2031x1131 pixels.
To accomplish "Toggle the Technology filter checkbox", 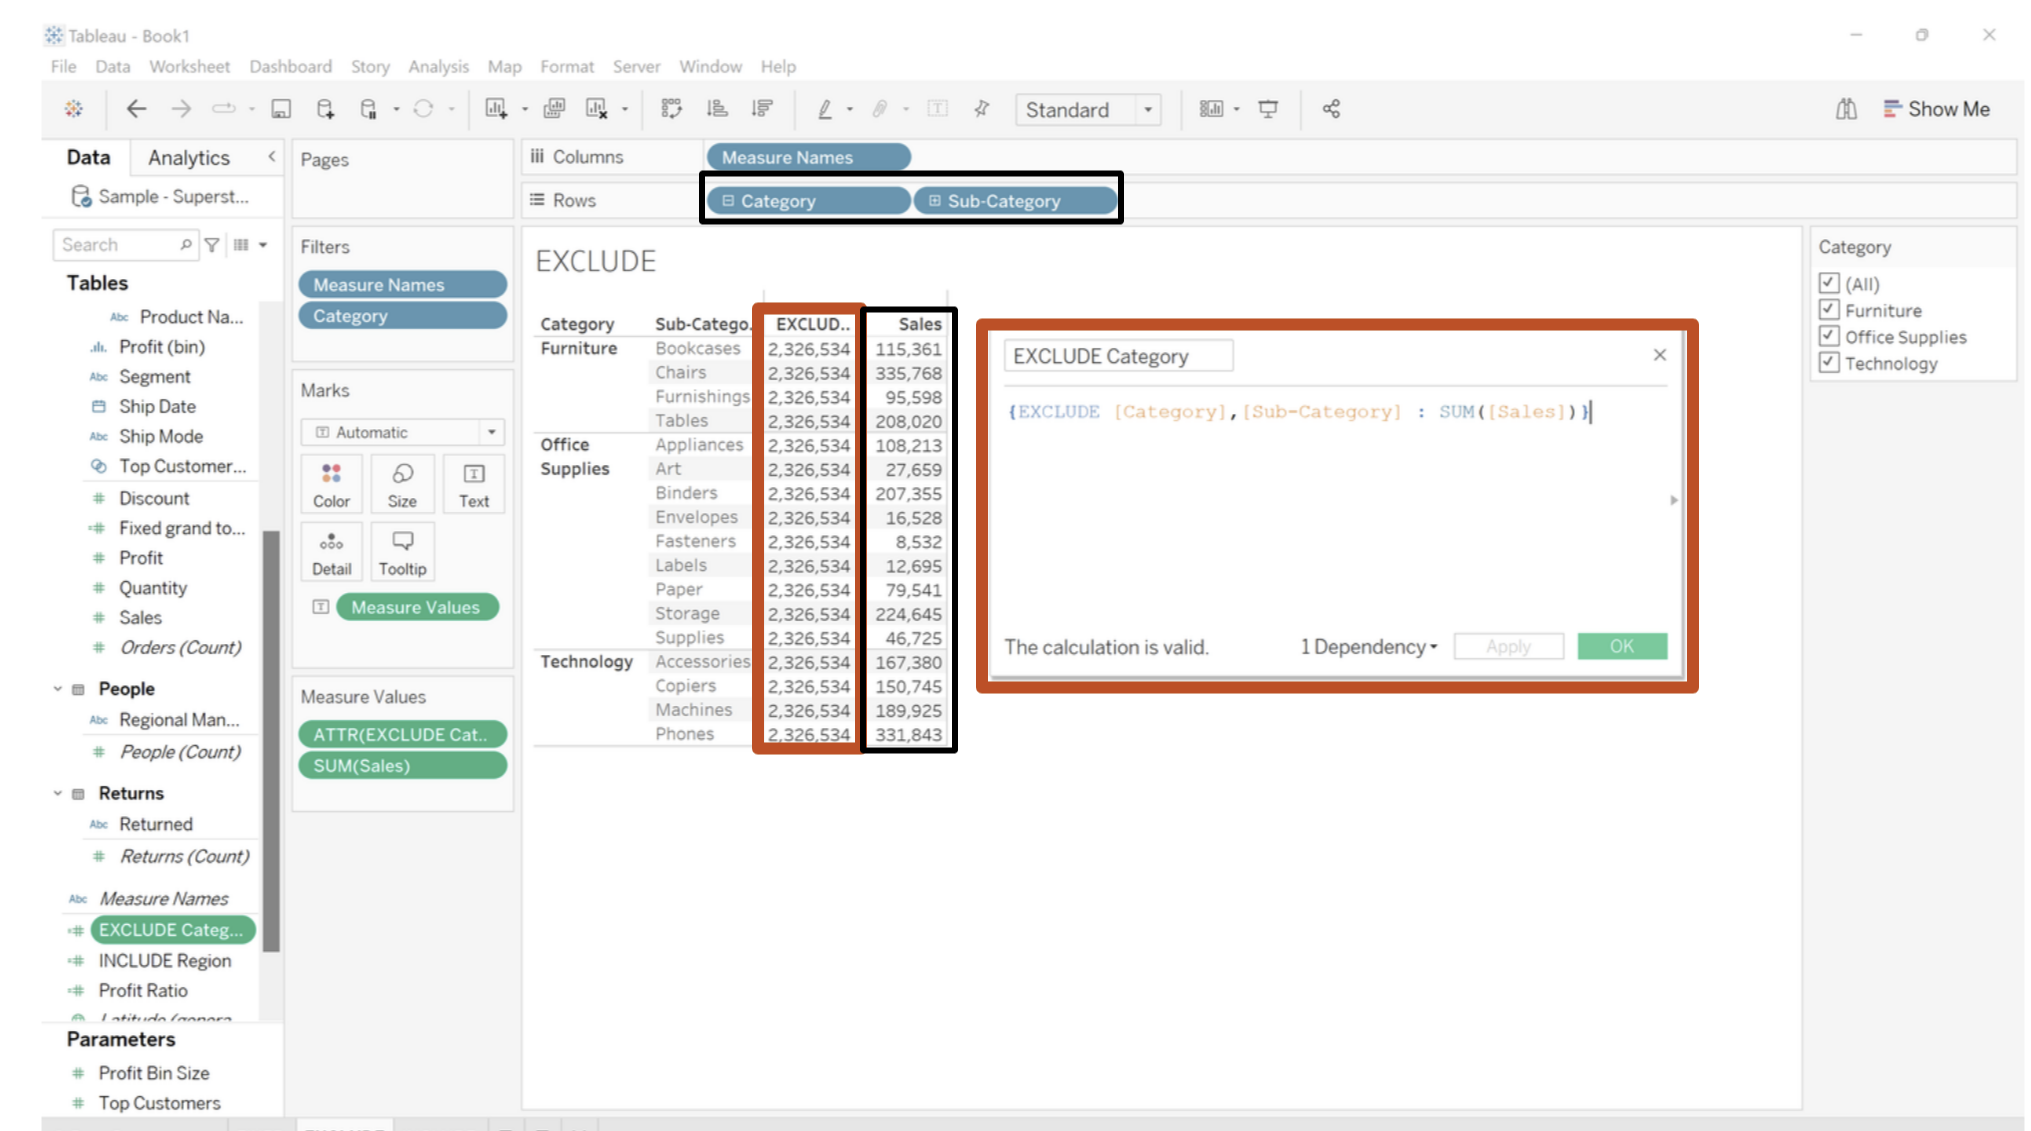I will [1829, 363].
